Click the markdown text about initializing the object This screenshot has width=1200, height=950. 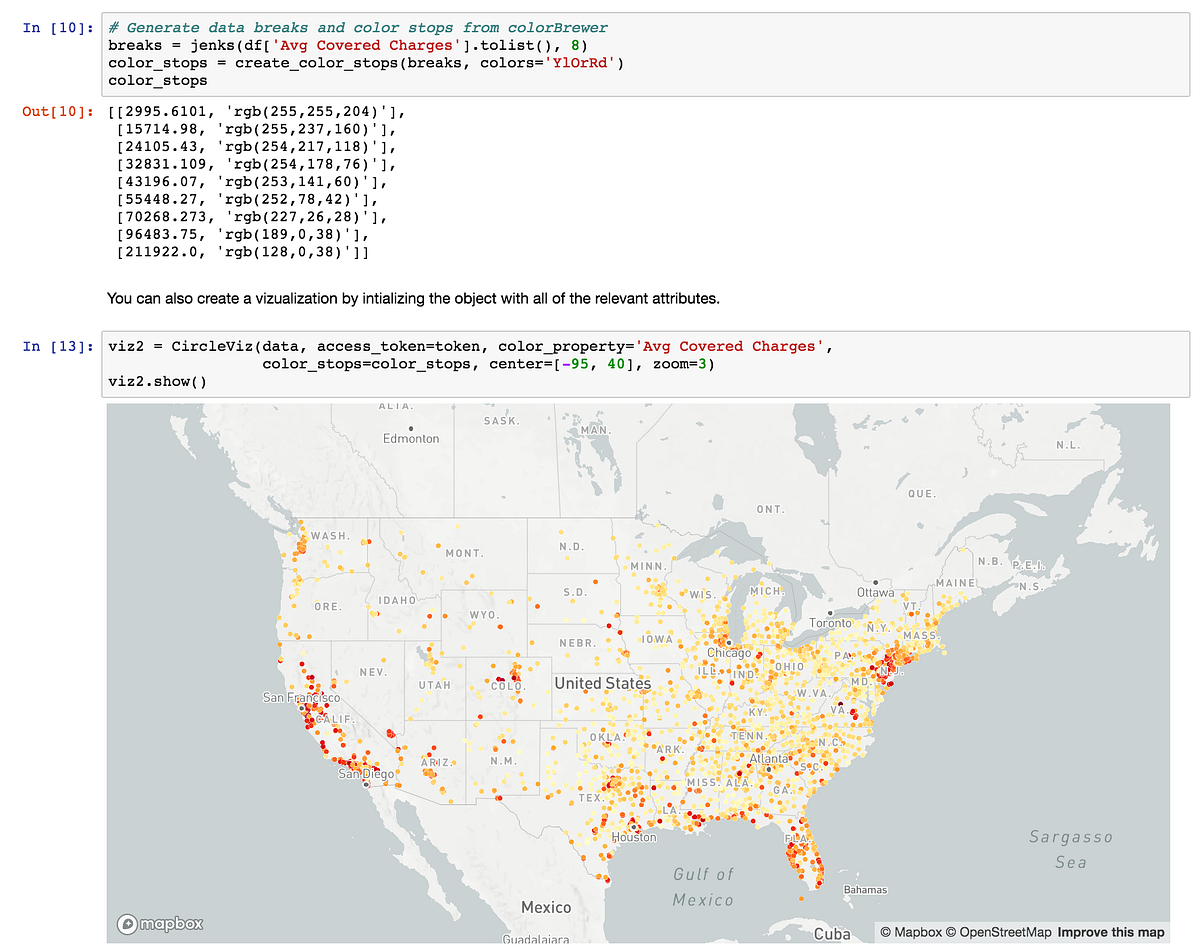(x=400, y=298)
